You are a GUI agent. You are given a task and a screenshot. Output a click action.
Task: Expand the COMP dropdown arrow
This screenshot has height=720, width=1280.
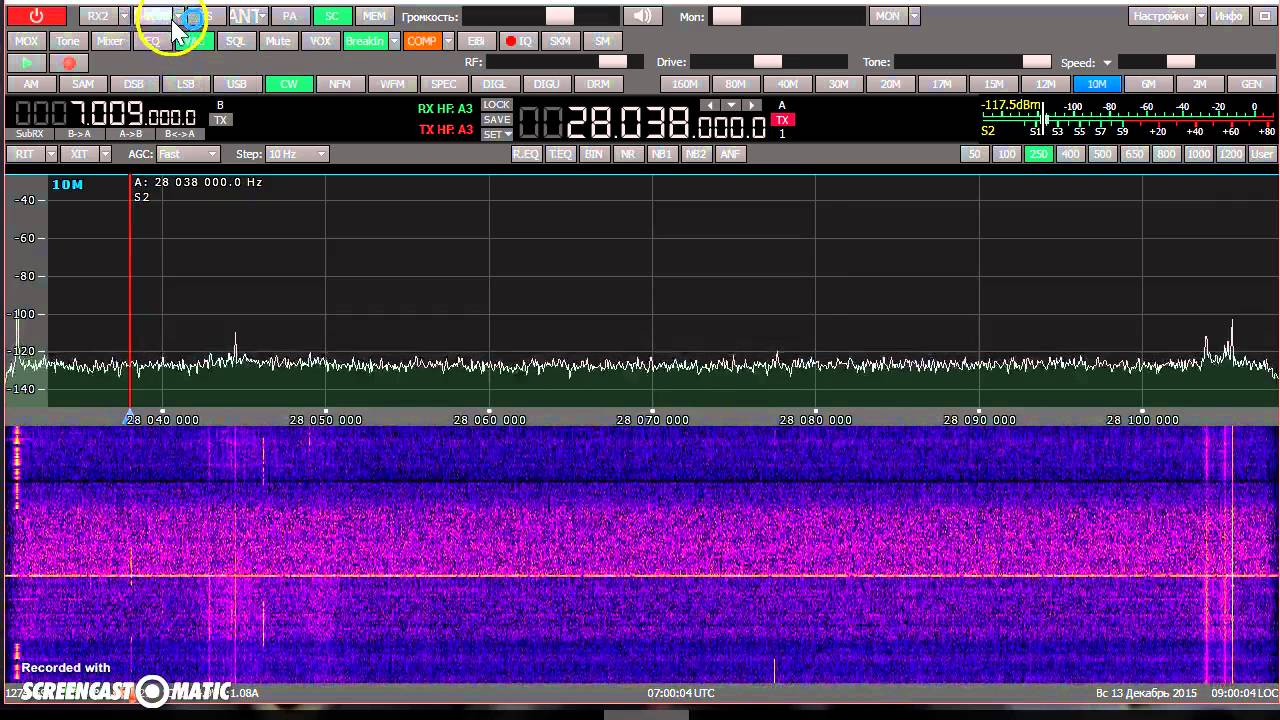tap(448, 41)
